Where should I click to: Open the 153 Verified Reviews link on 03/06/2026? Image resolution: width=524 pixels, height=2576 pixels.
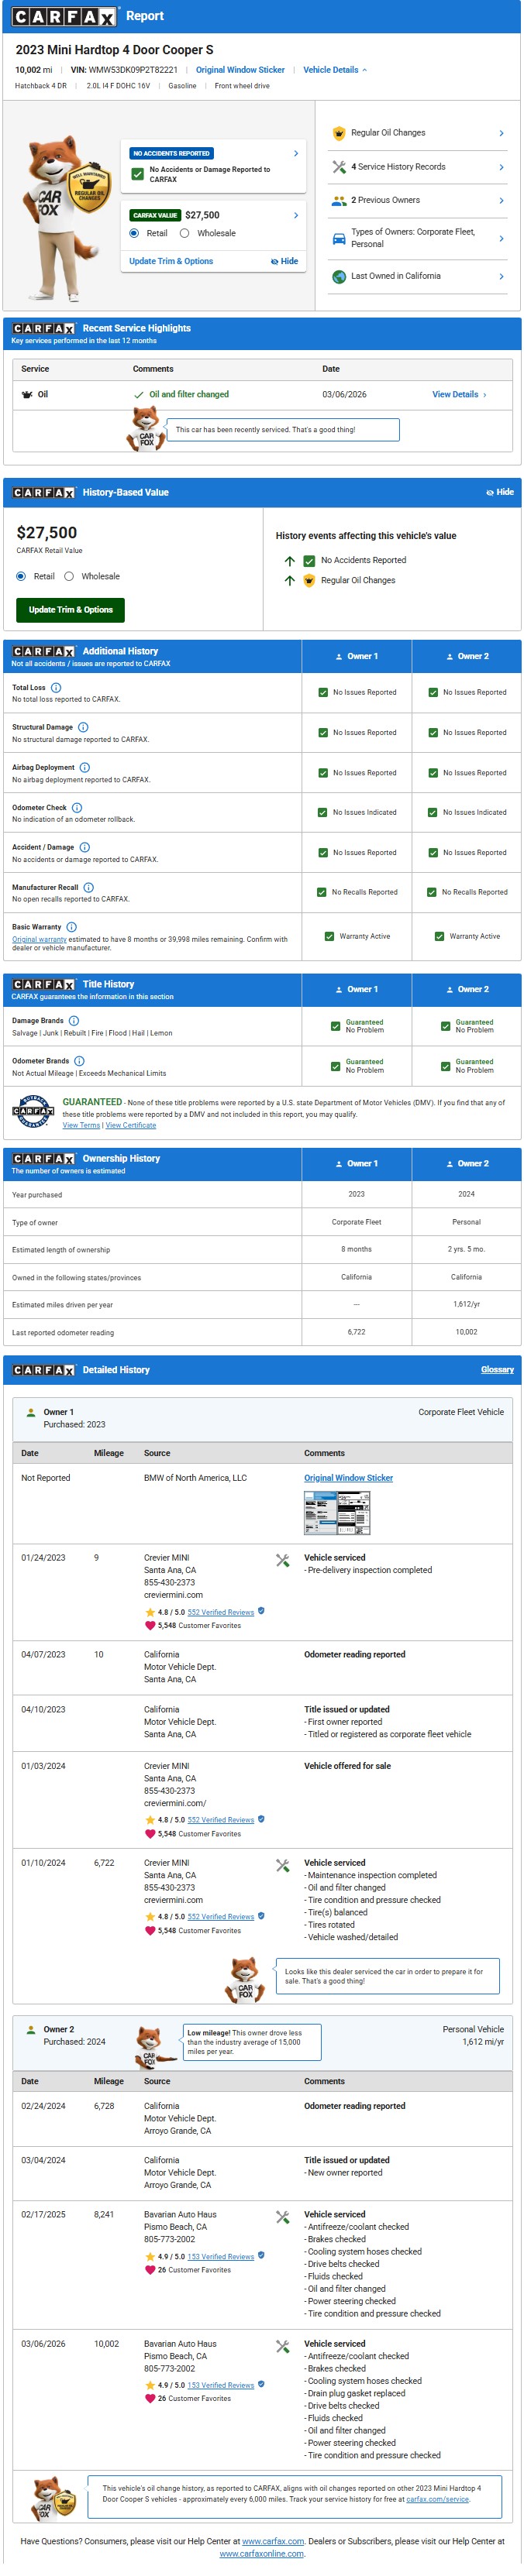click(221, 2386)
